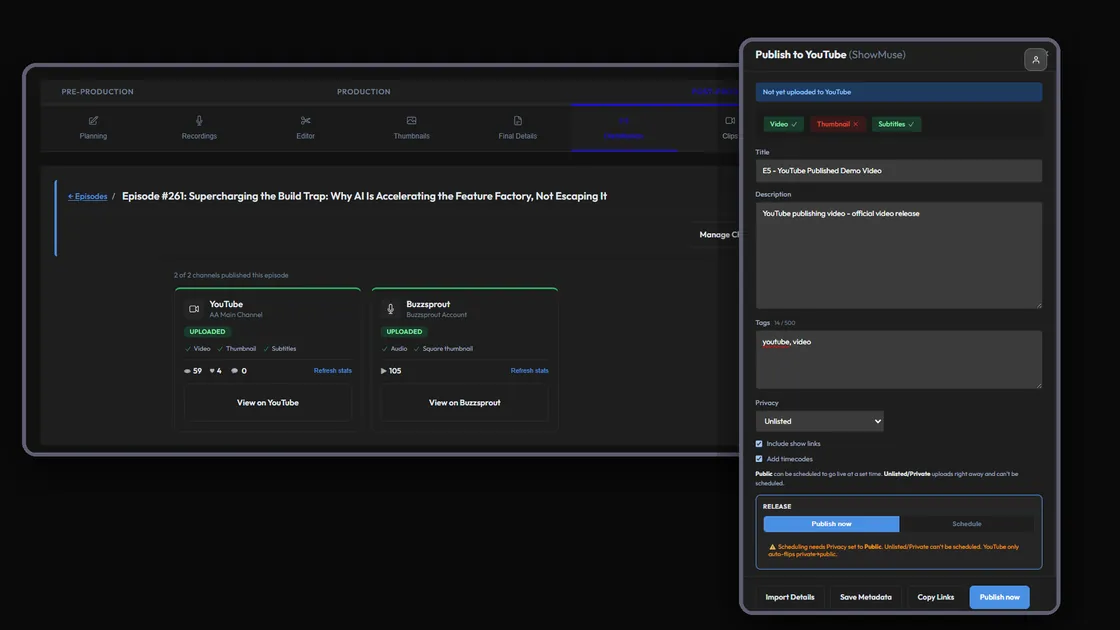Screen dimensions: 1120x630
Task: Click Not yet uploaded to YouTube banner
Action: [899, 92]
